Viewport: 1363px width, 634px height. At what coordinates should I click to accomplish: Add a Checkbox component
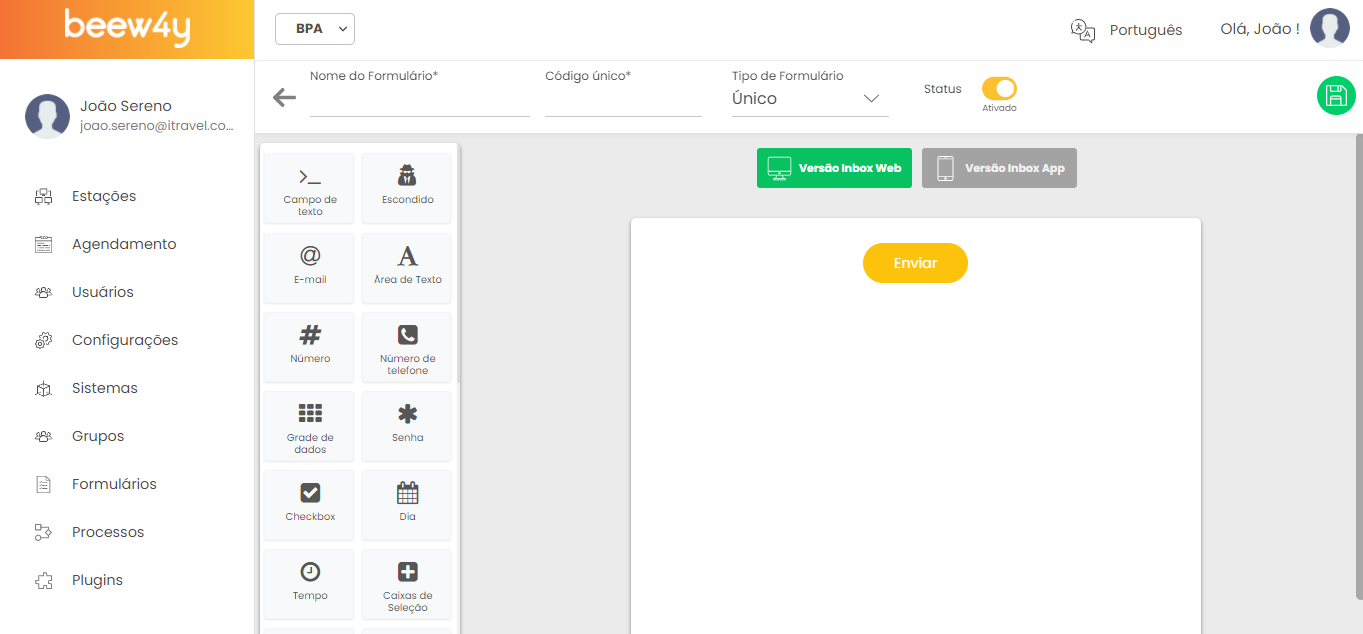pos(310,504)
